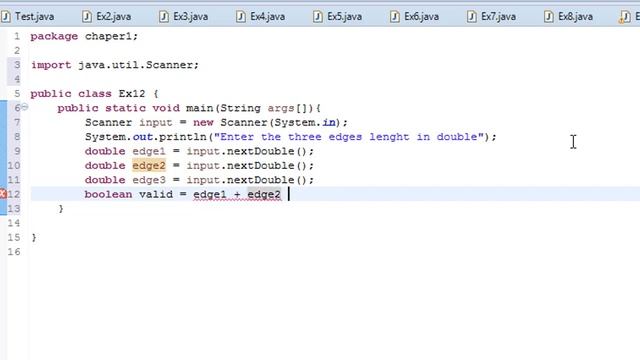The height and width of the screenshot is (360, 640).
Task: Click 'chaper1' package name on line 1
Action: coord(108,36)
